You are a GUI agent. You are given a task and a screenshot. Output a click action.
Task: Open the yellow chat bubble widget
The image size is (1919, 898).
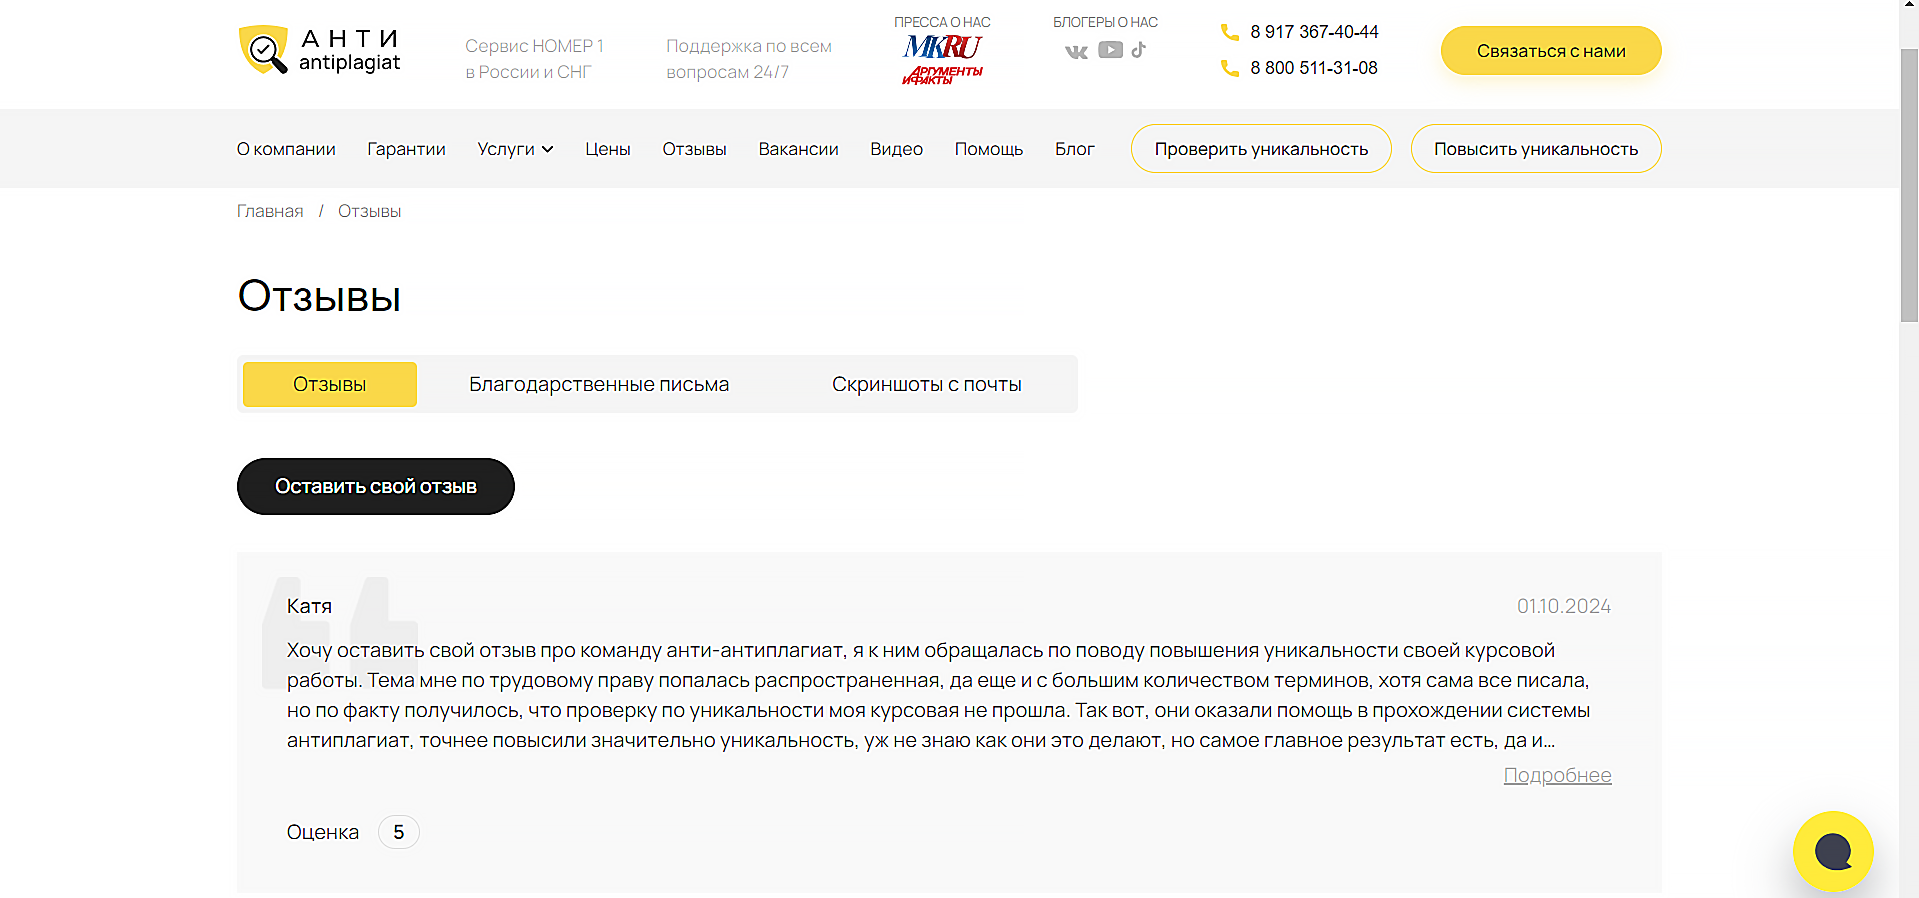[1833, 851]
